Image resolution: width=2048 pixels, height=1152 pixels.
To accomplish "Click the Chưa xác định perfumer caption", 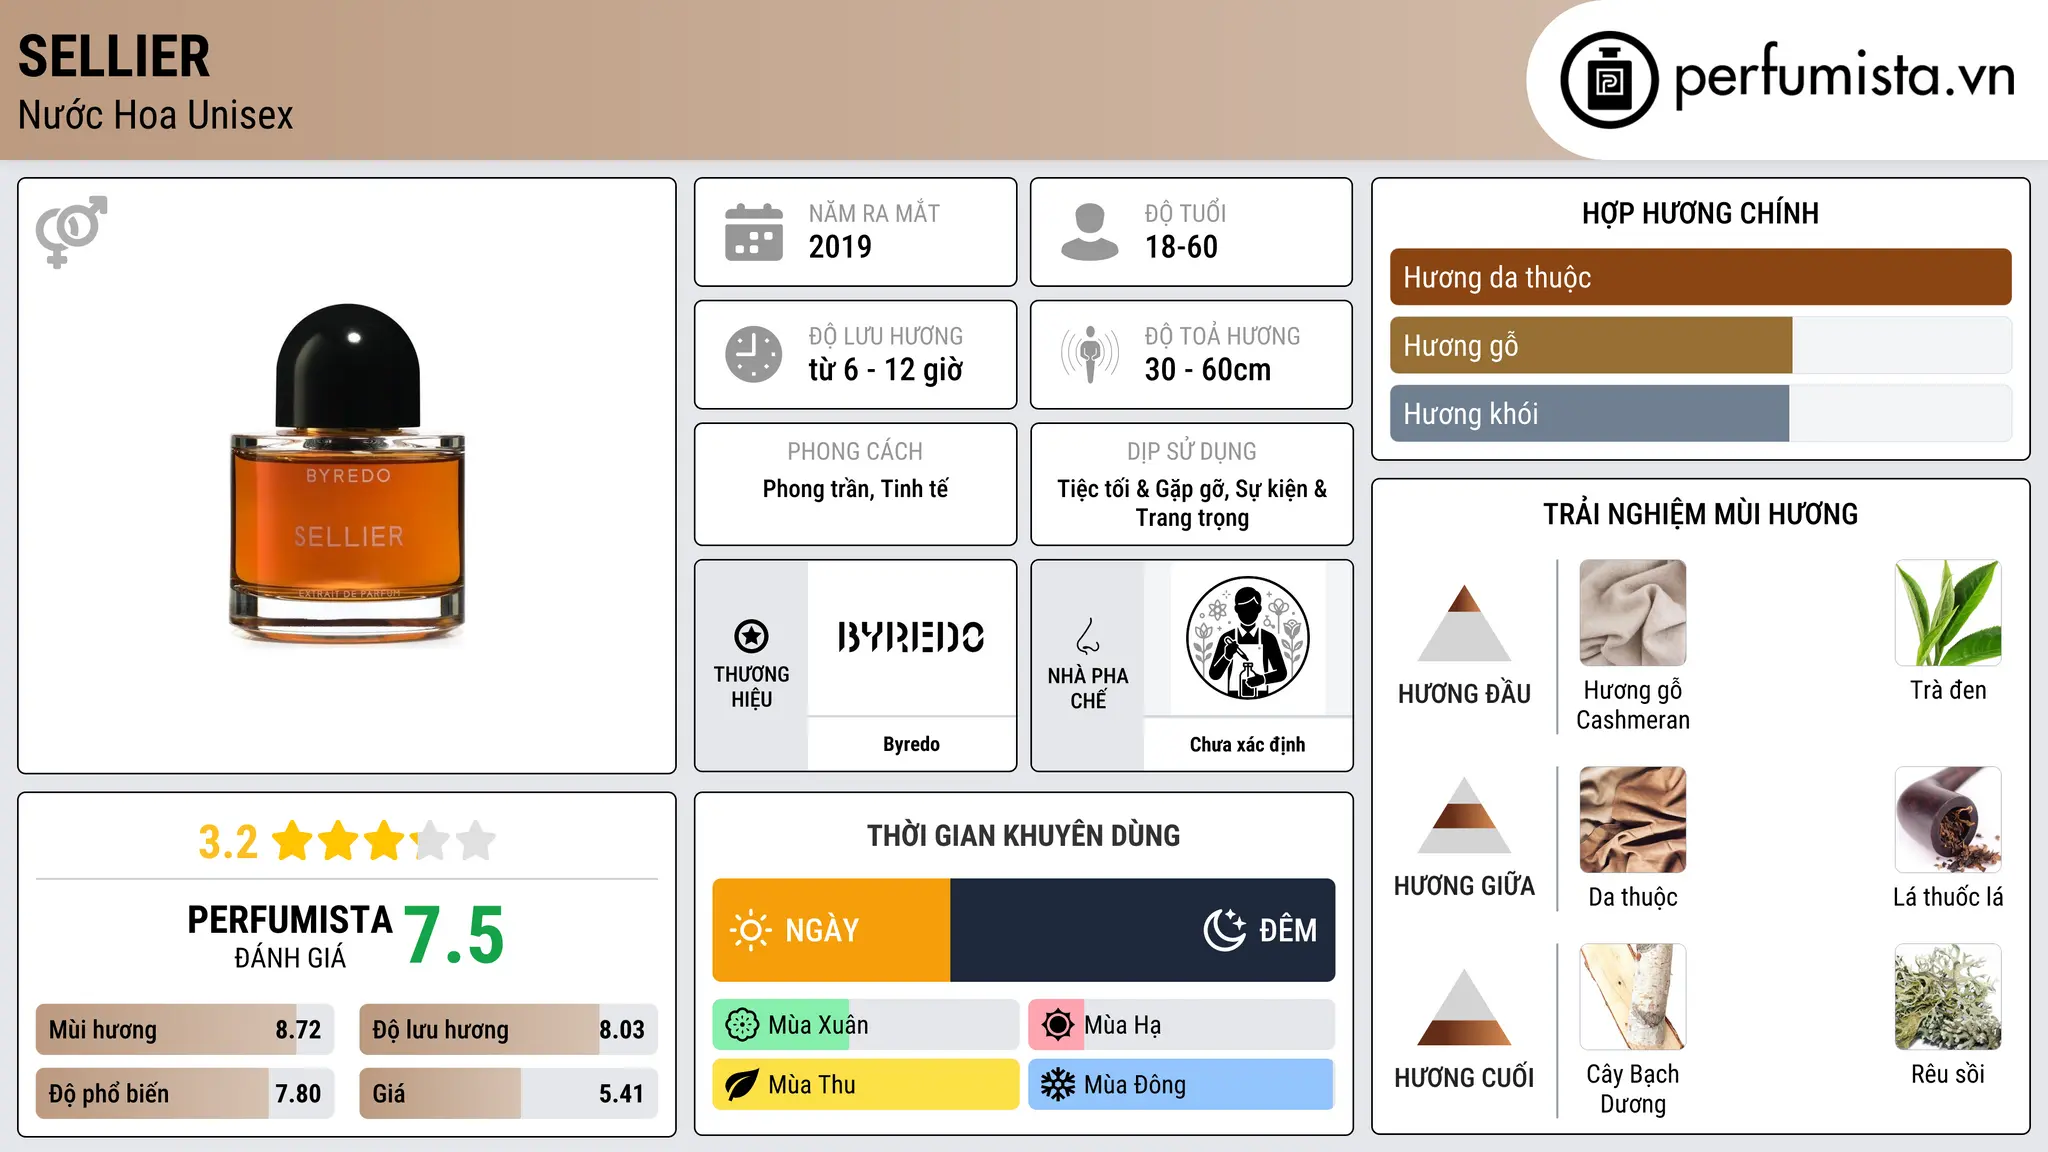I will pos(1247,745).
